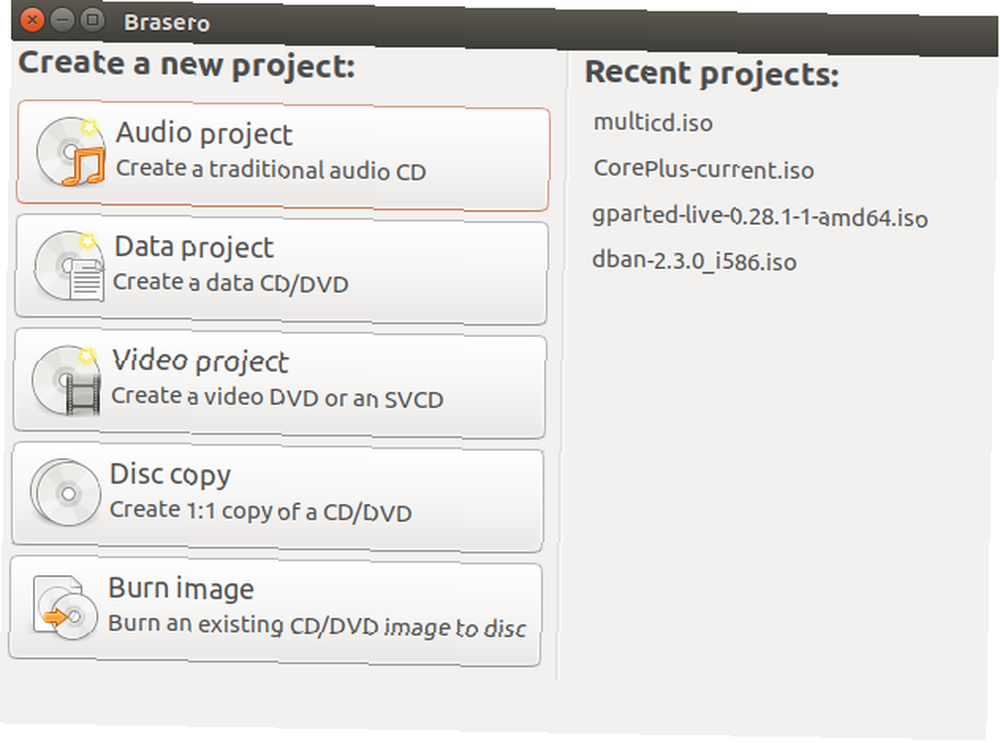
Task: Click 'Create a data CD/DVD' description text
Action: click(231, 283)
